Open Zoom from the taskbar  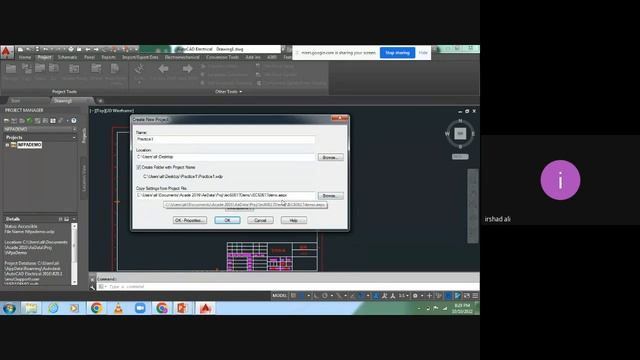[x=140, y=308]
